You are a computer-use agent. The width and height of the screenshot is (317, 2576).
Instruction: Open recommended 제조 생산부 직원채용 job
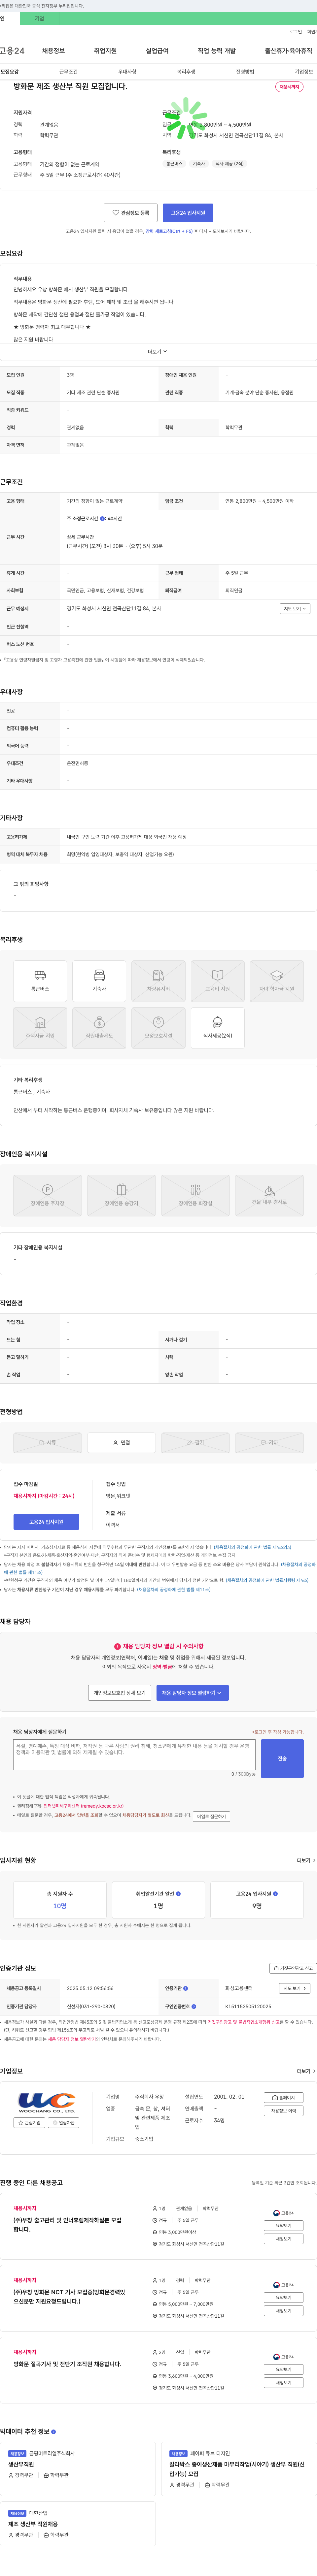[x=33, y=2524]
